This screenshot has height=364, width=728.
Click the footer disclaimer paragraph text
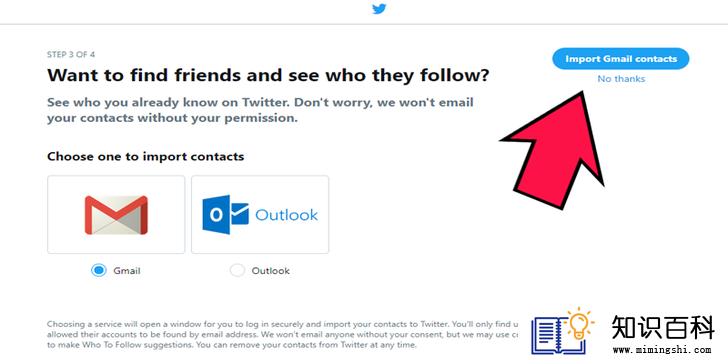pyautogui.click(x=283, y=334)
